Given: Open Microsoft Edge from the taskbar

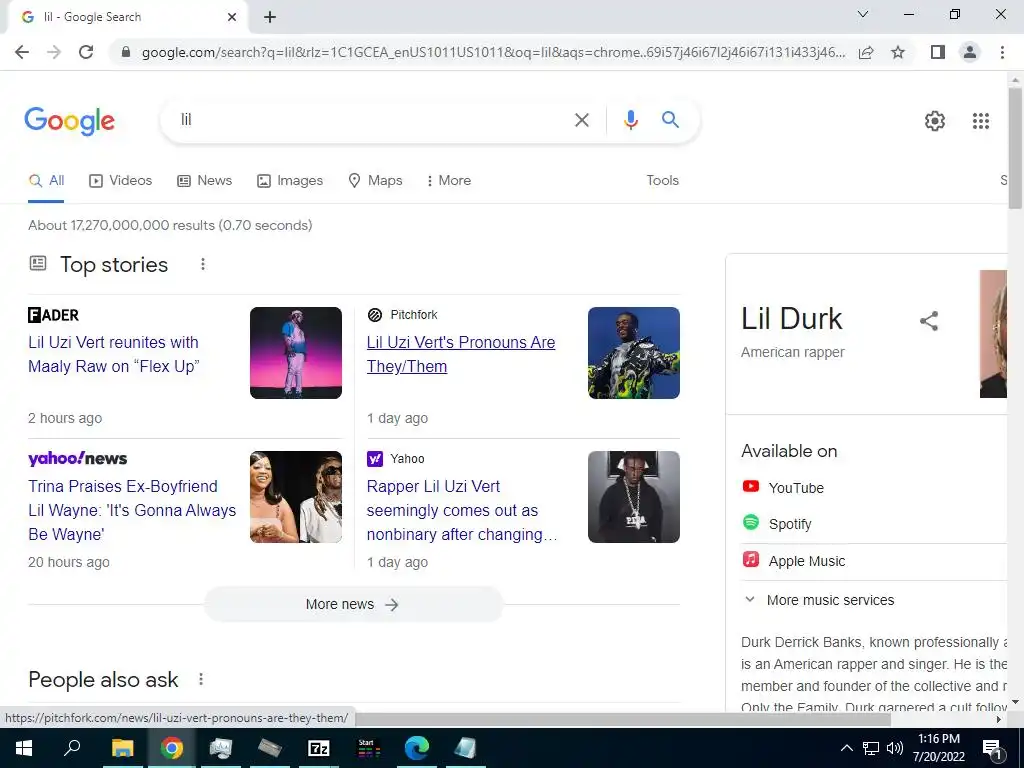Looking at the screenshot, I should coord(417,748).
